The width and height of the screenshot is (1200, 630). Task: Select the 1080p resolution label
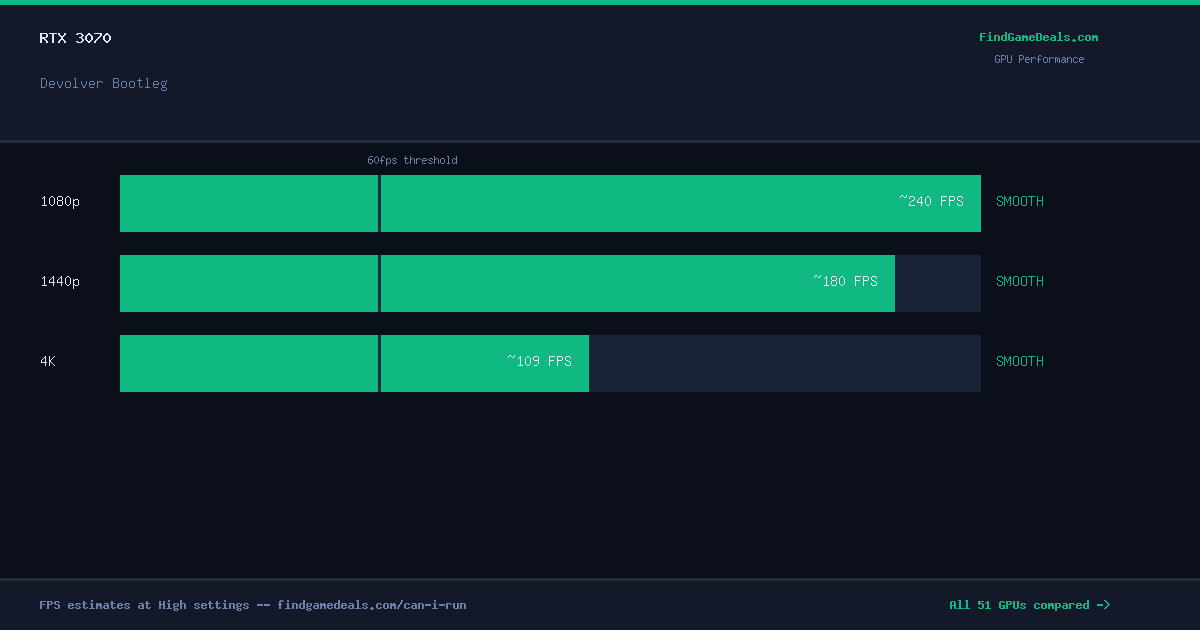[x=60, y=201]
